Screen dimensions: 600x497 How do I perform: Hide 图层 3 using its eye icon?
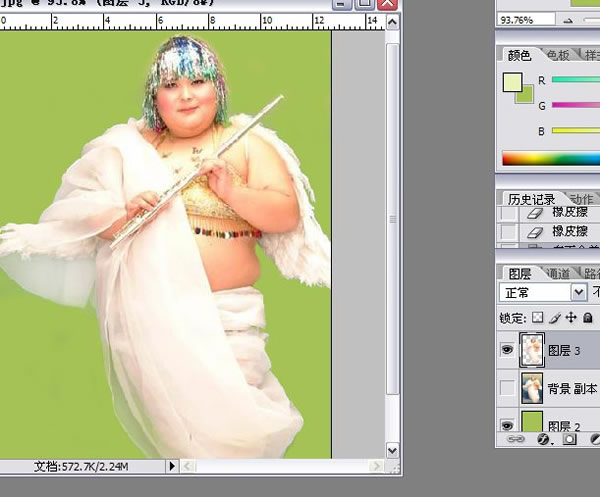[508, 351]
